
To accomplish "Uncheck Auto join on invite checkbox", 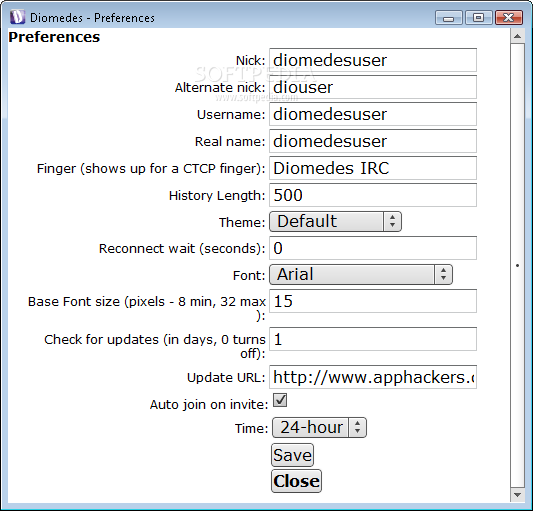I will click(x=280, y=400).
